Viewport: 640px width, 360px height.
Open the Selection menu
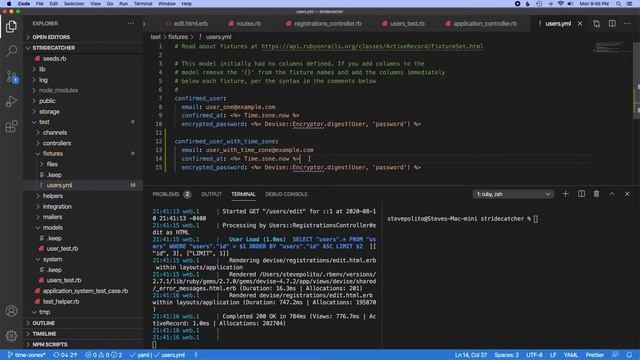(74, 4)
